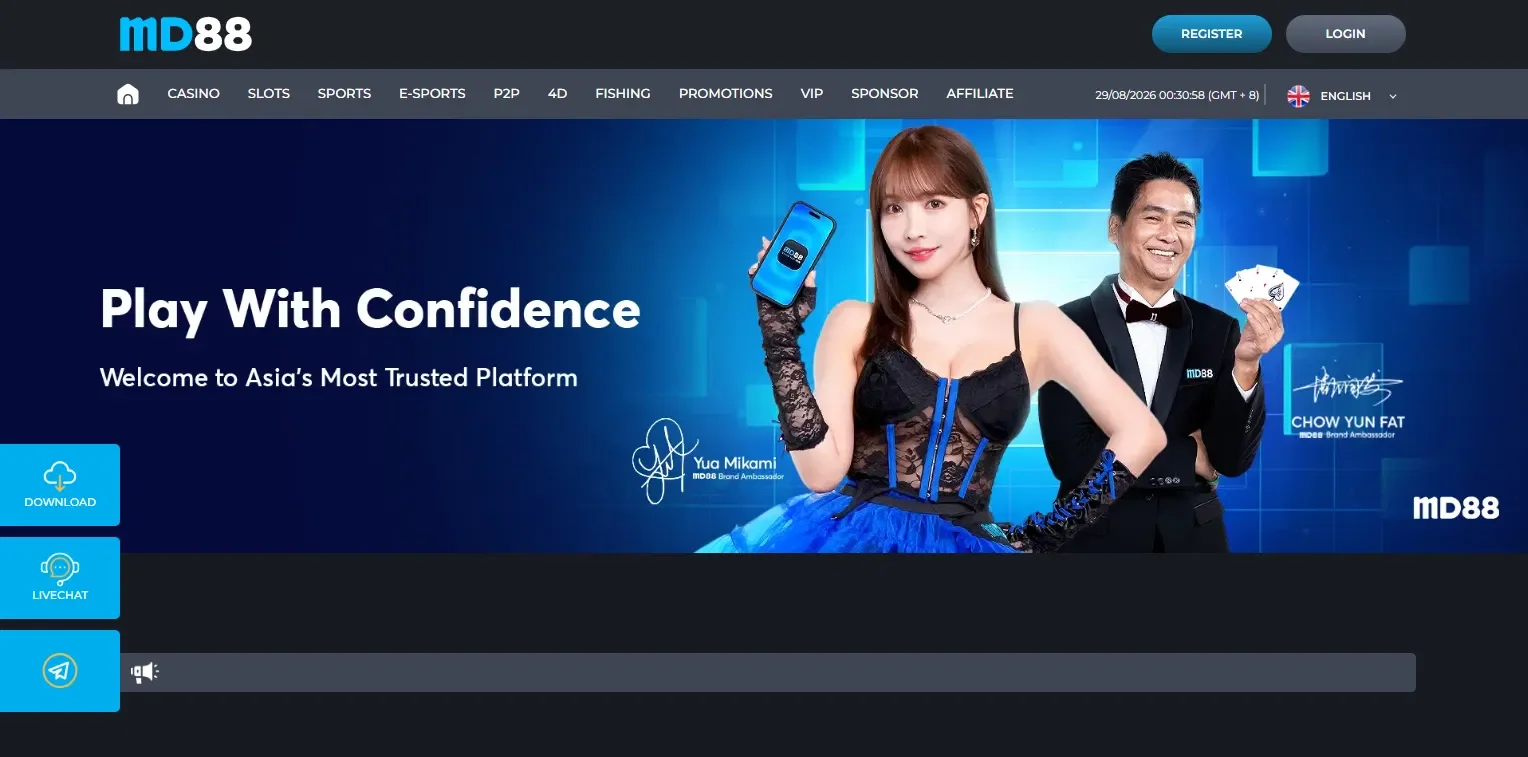Click the Welcome to Asia's Most Trusted Platform text

[339, 378]
